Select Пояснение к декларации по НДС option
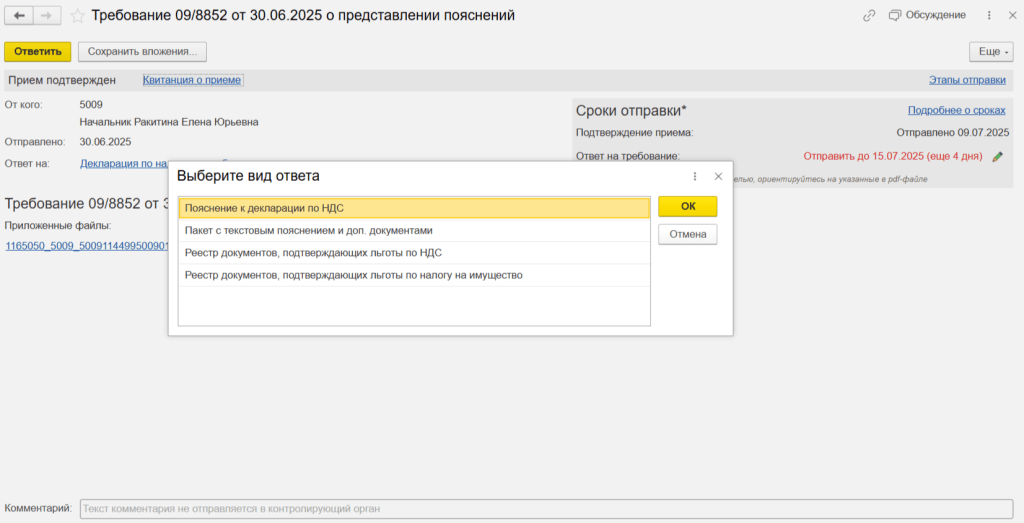This screenshot has width=1024, height=523. coord(414,208)
